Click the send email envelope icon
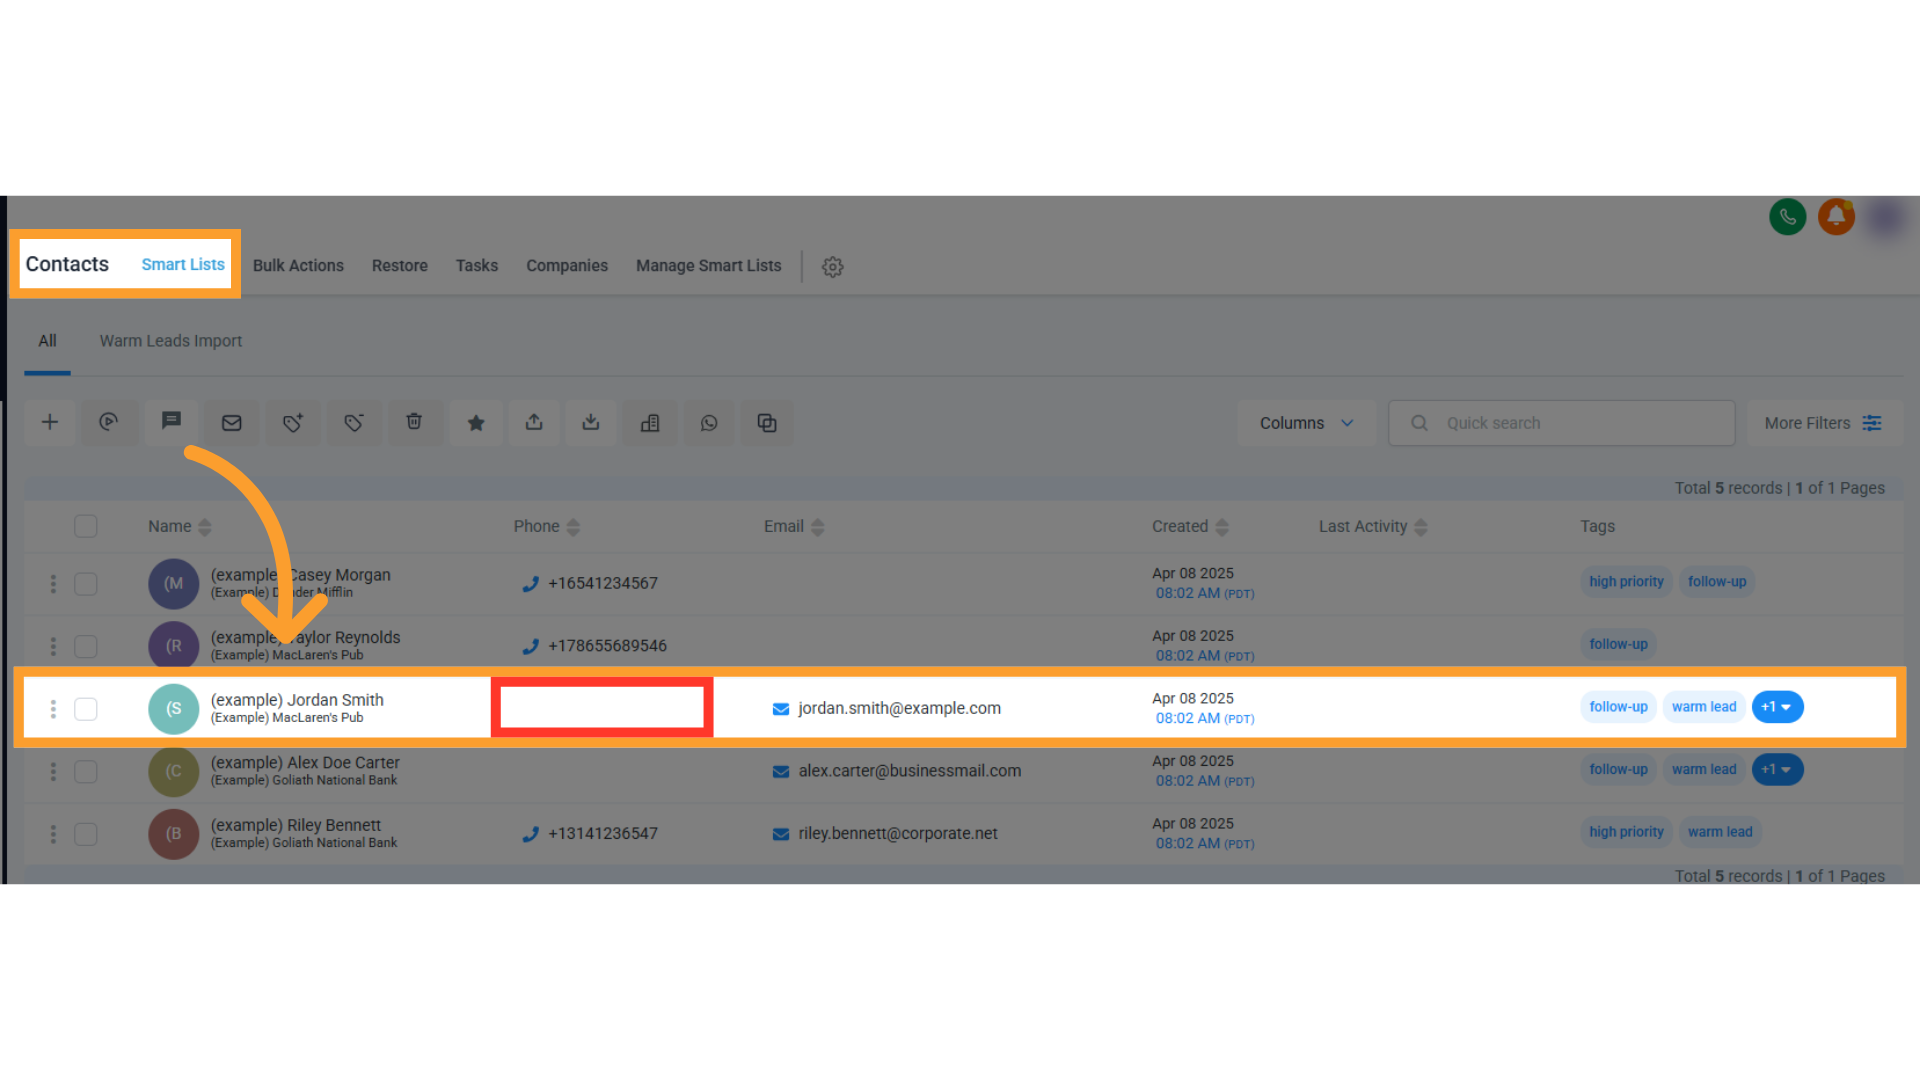The height and width of the screenshot is (1080, 1920). click(231, 423)
